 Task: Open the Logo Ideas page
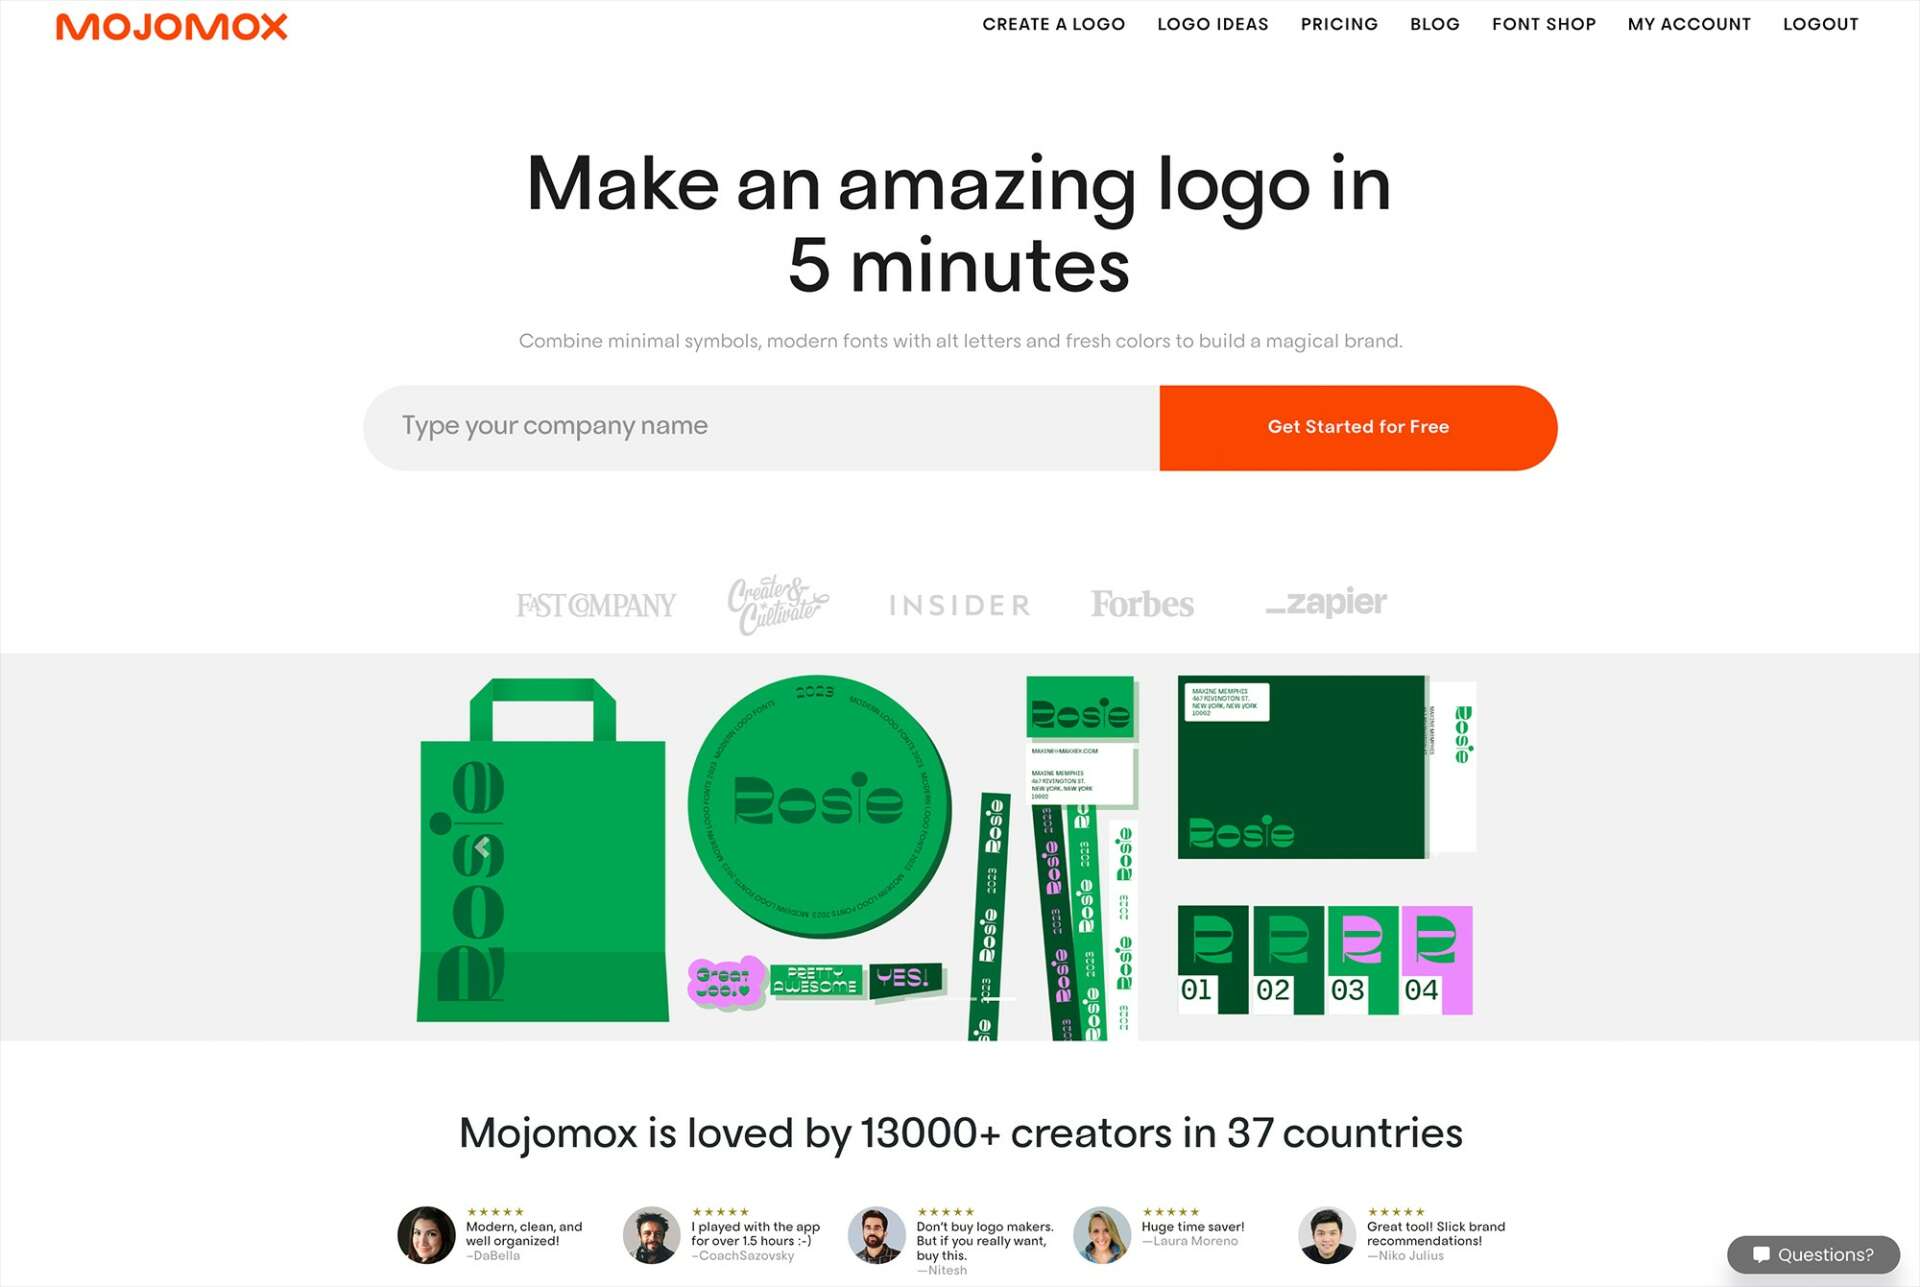click(1212, 24)
